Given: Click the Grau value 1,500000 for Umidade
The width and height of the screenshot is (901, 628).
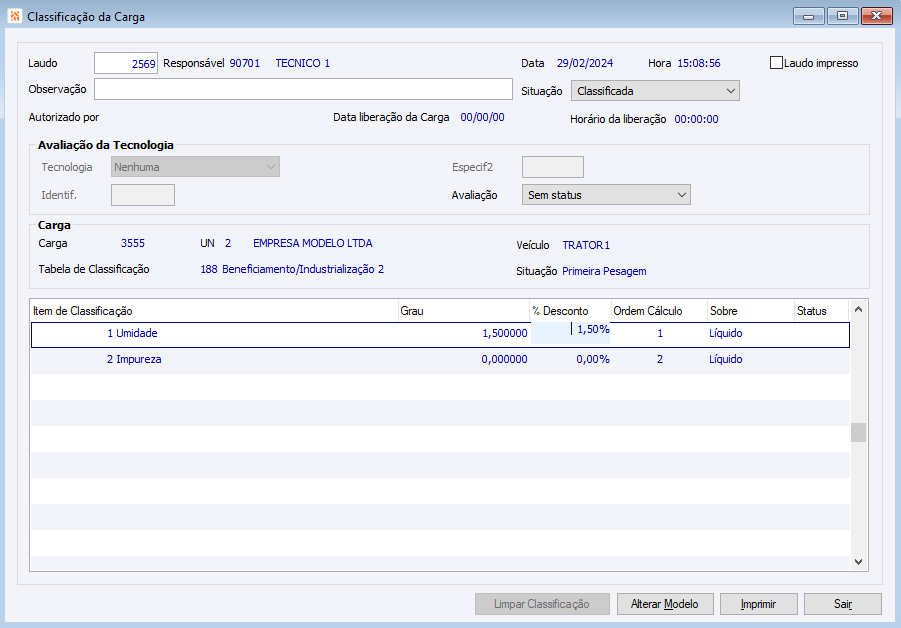Looking at the screenshot, I should 505,333.
